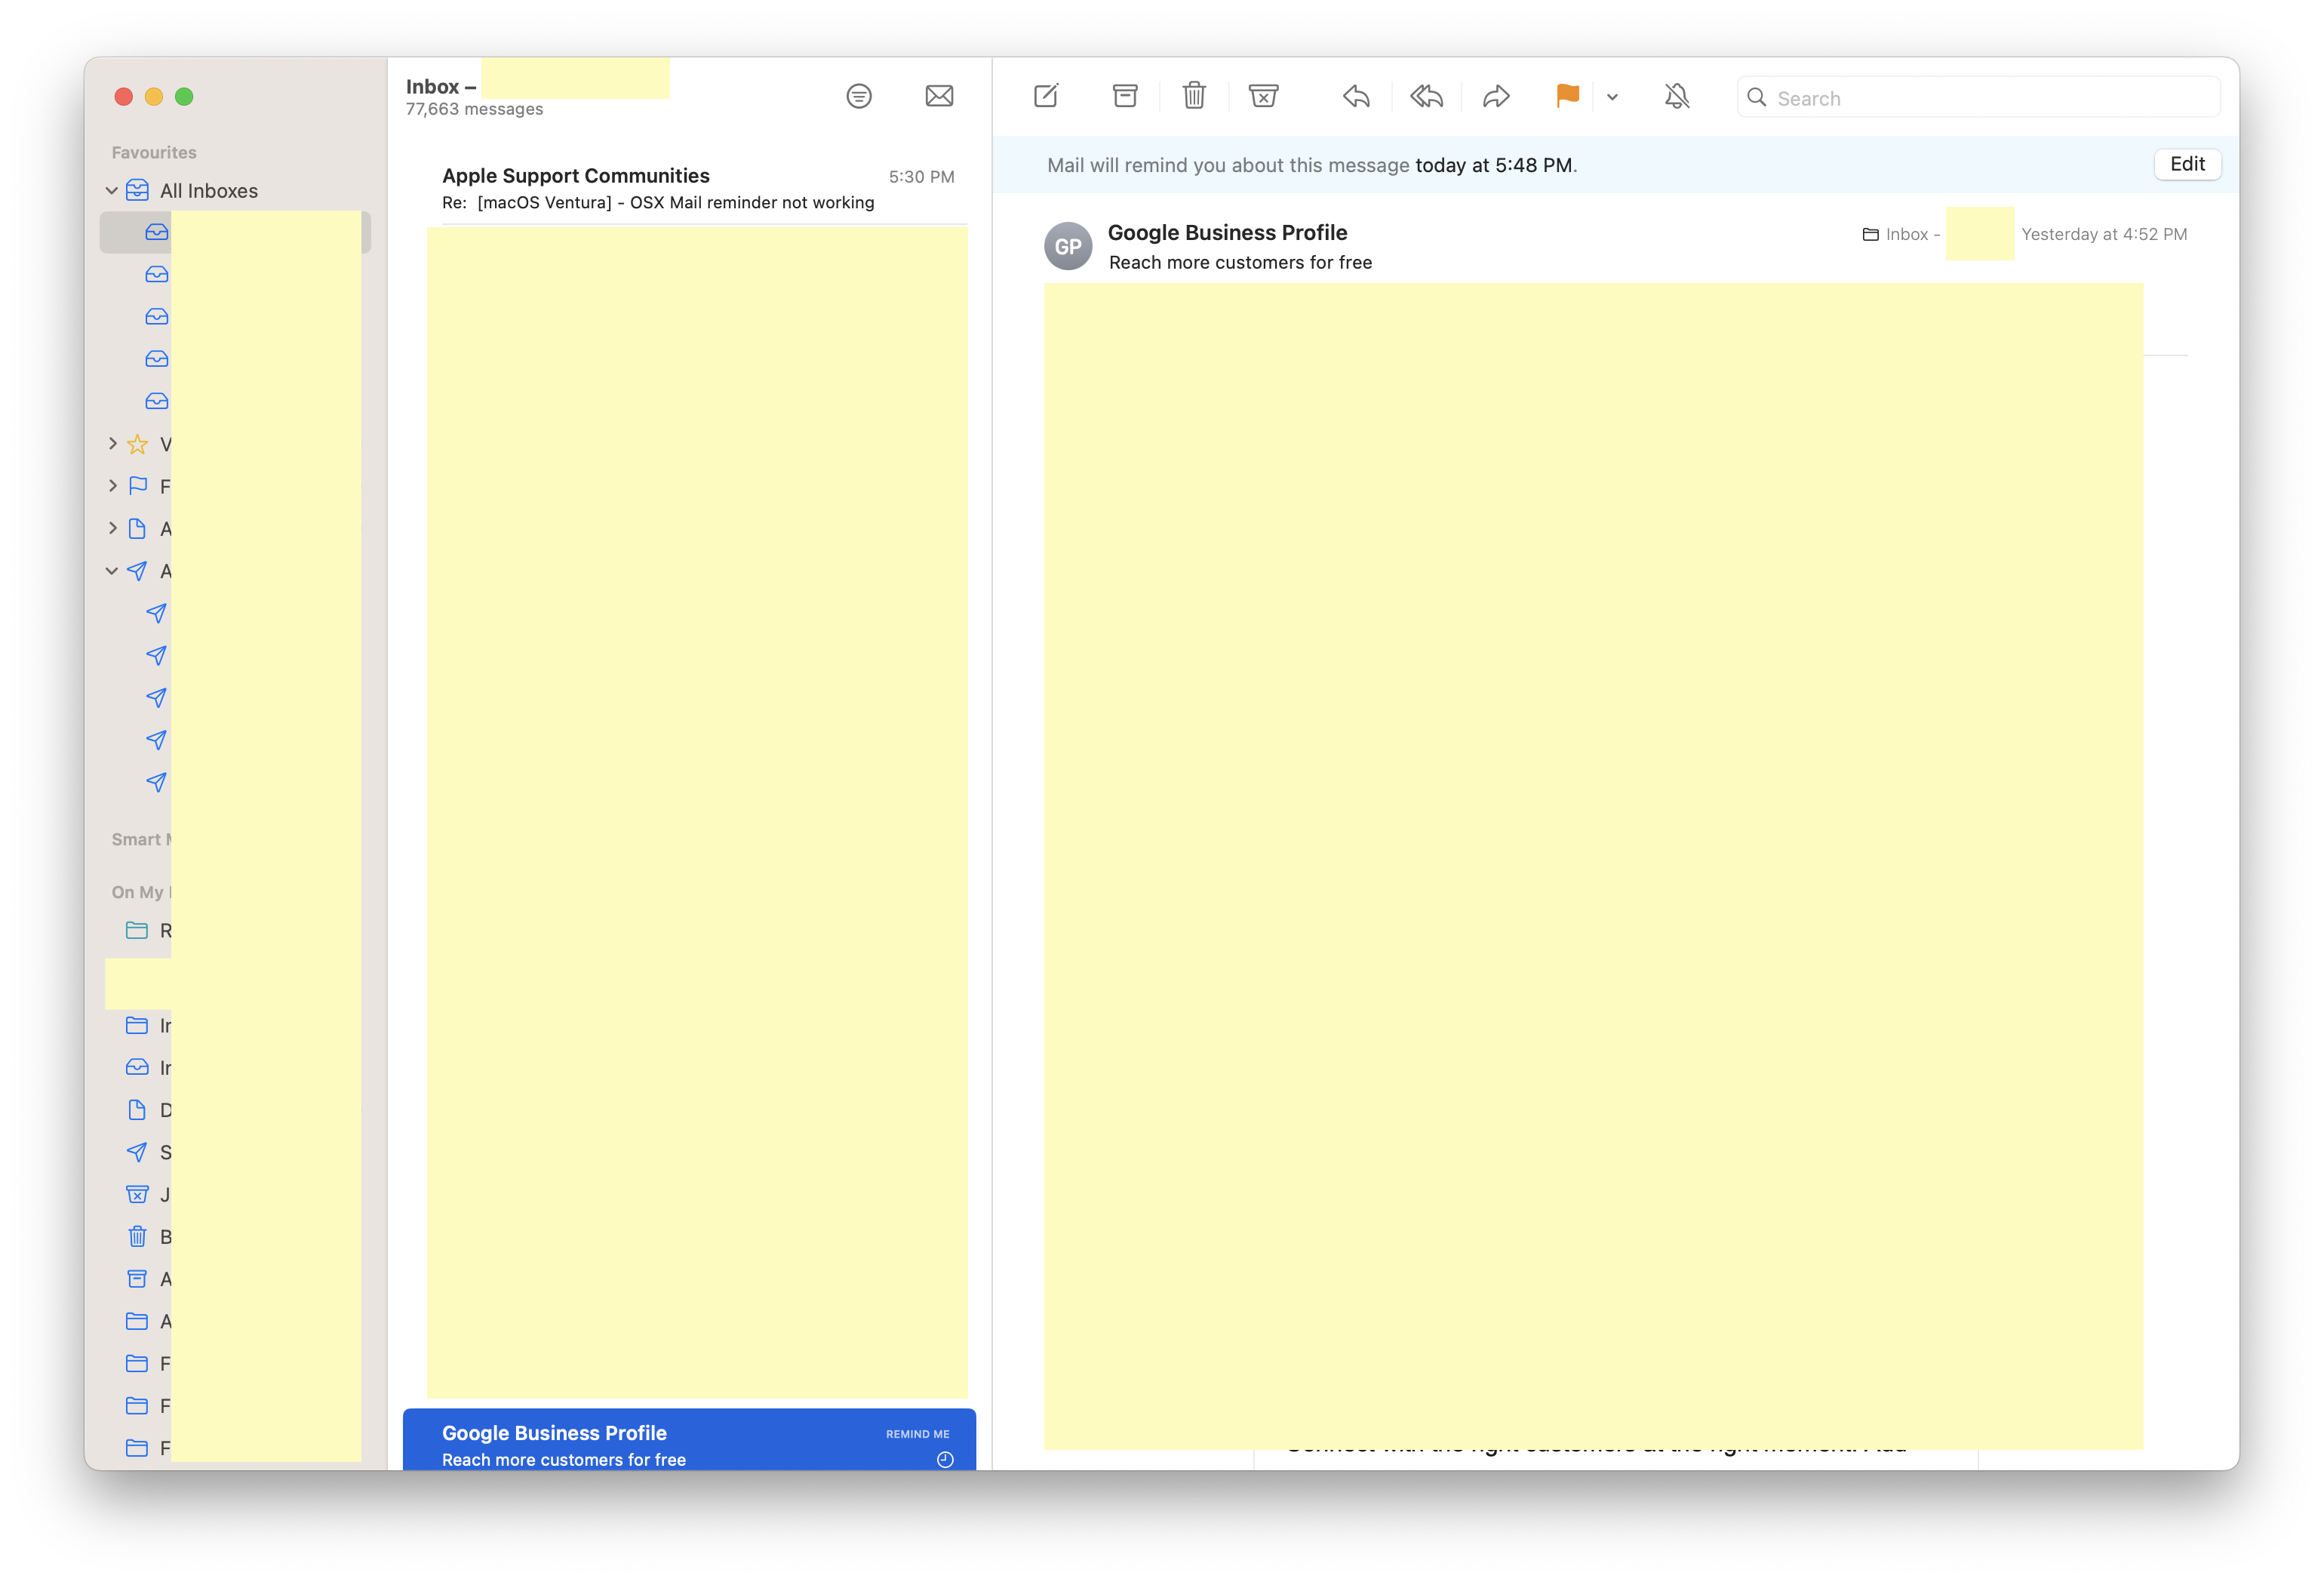
Task: Forward the selected message
Action: (1496, 96)
